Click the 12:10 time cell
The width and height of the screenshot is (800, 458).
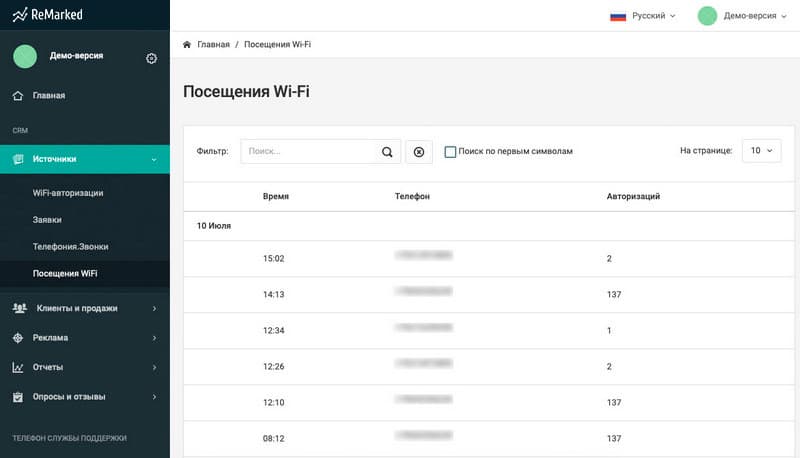pos(273,402)
